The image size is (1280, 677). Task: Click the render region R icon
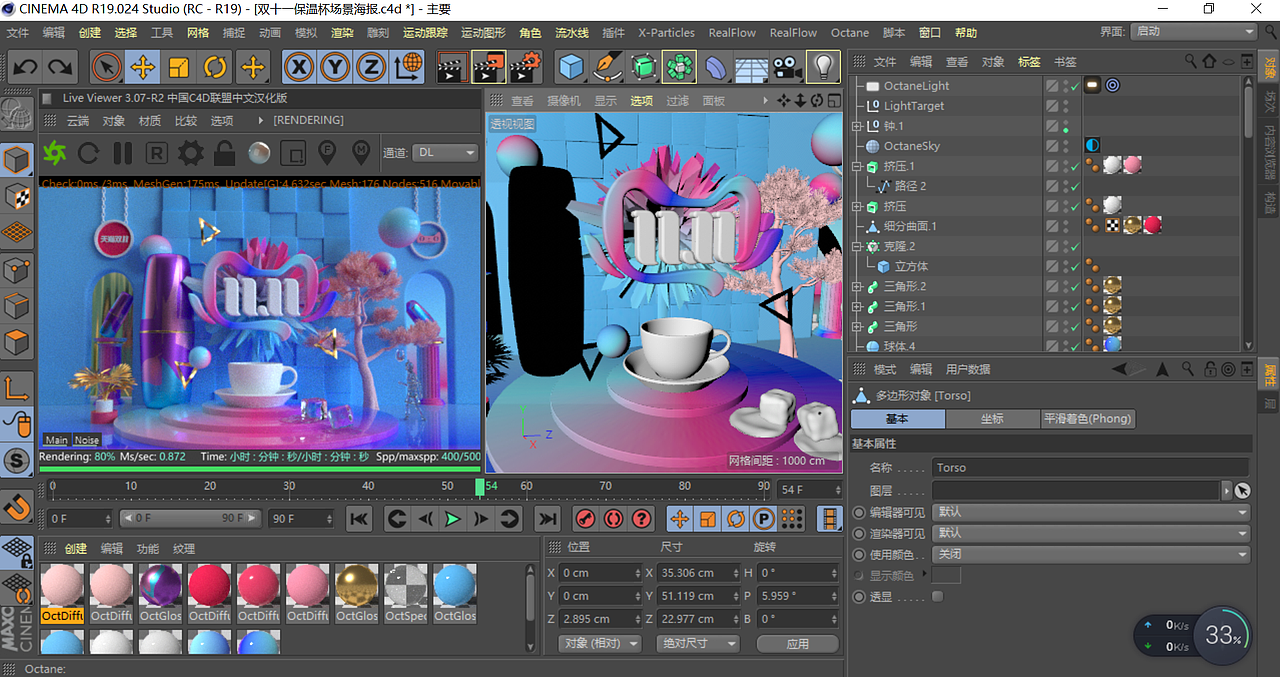[x=157, y=153]
